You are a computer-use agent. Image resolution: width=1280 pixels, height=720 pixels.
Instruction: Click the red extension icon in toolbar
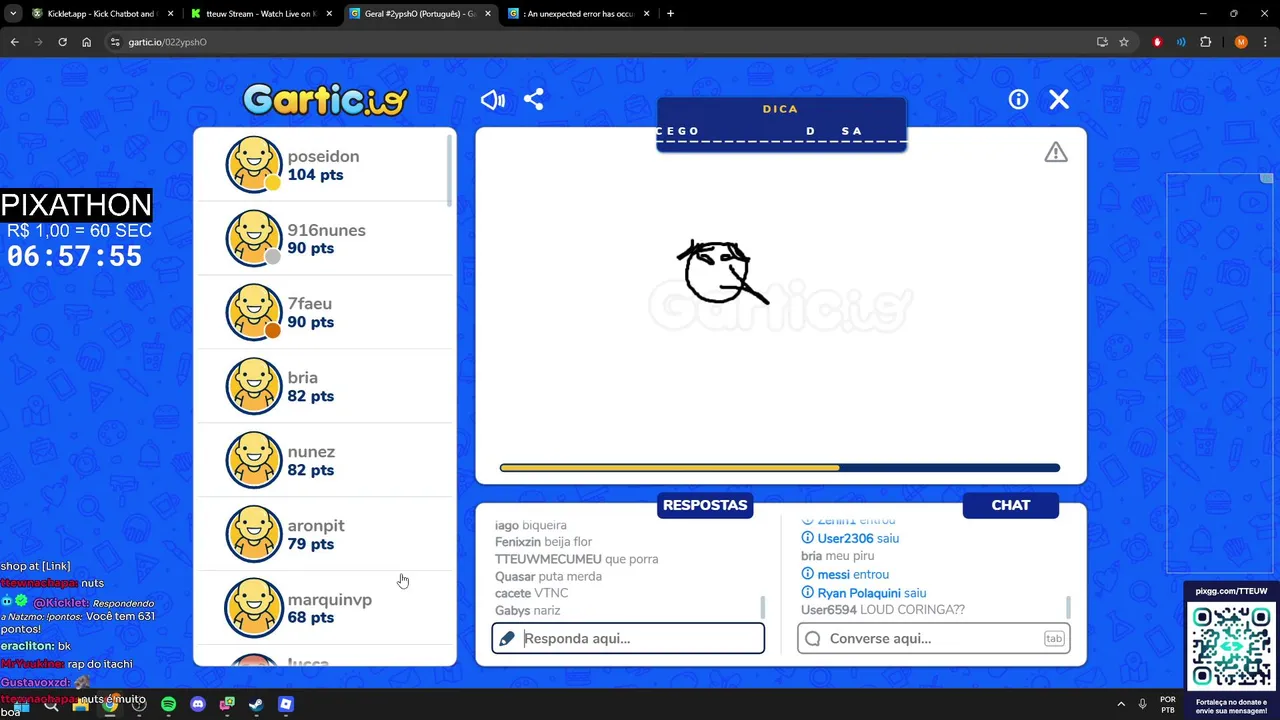[x=1157, y=42]
